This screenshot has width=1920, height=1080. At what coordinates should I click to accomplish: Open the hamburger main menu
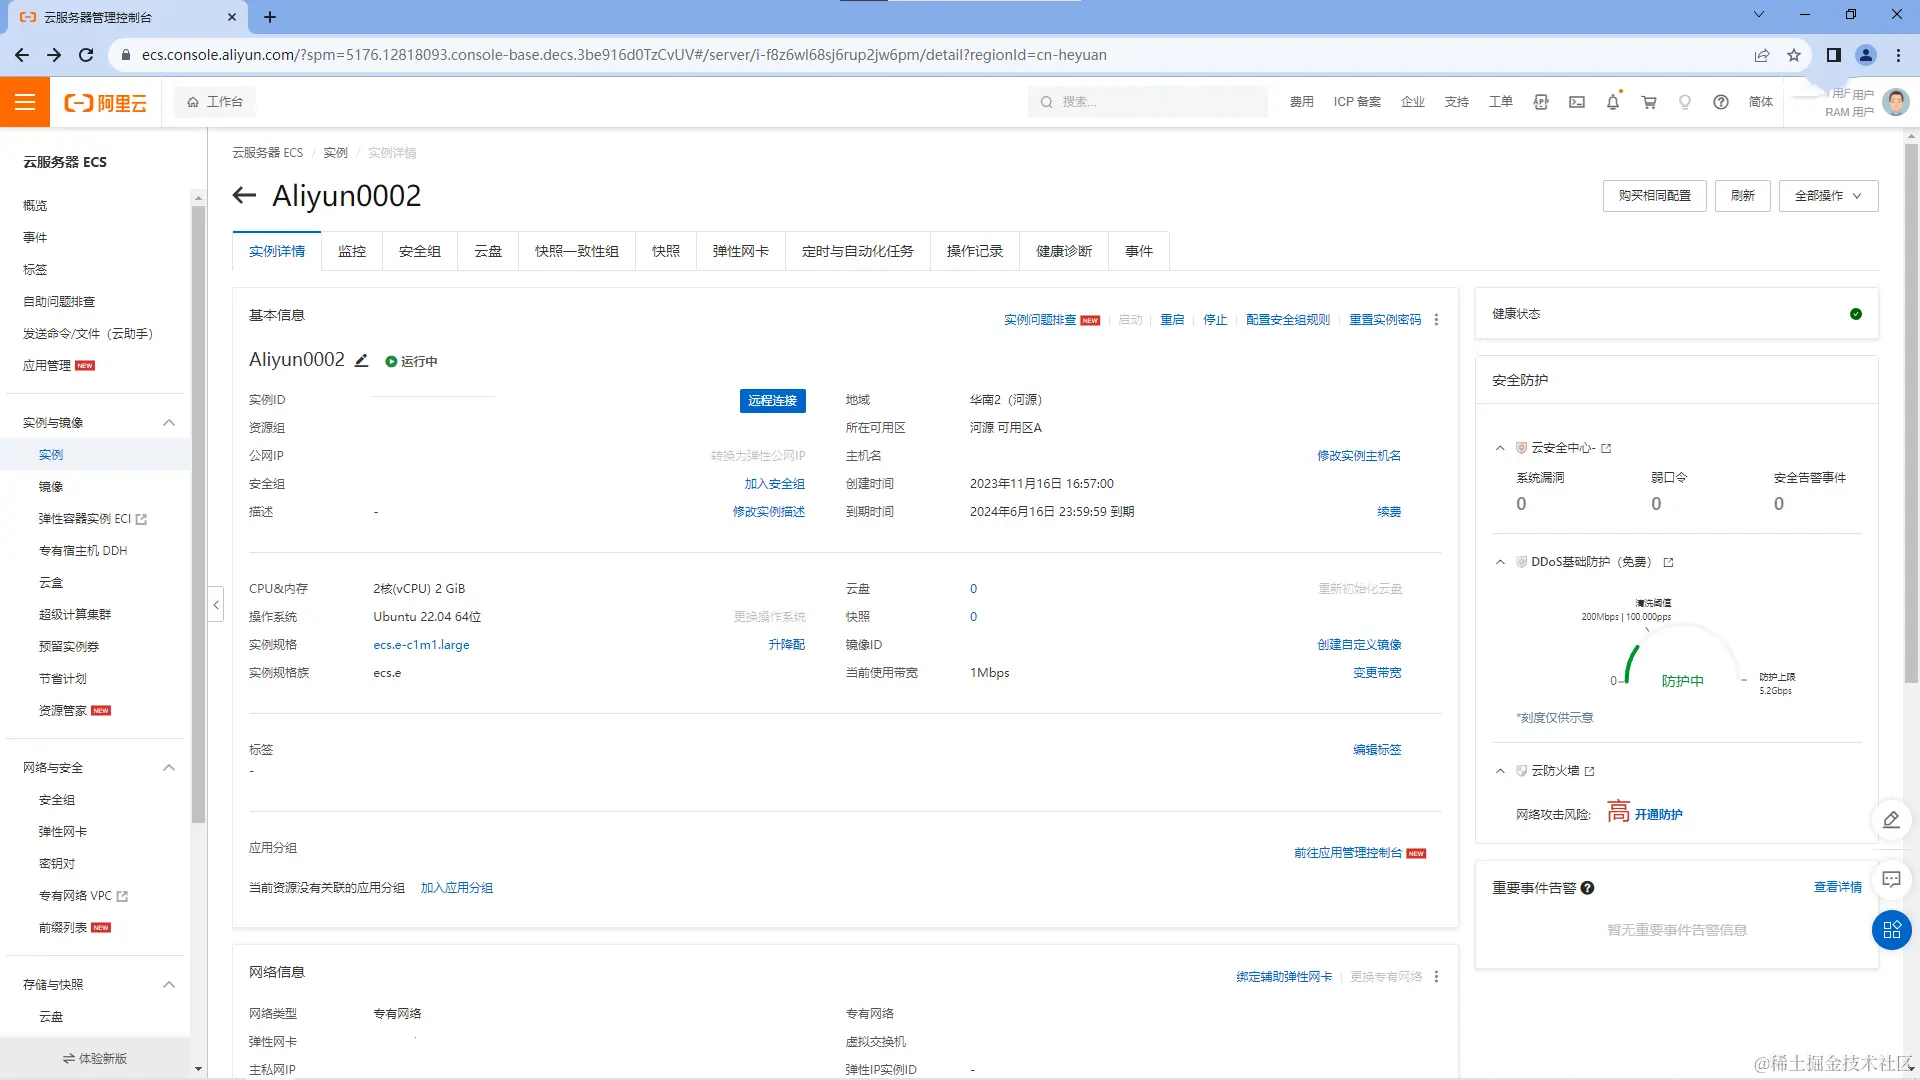pos(25,102)
